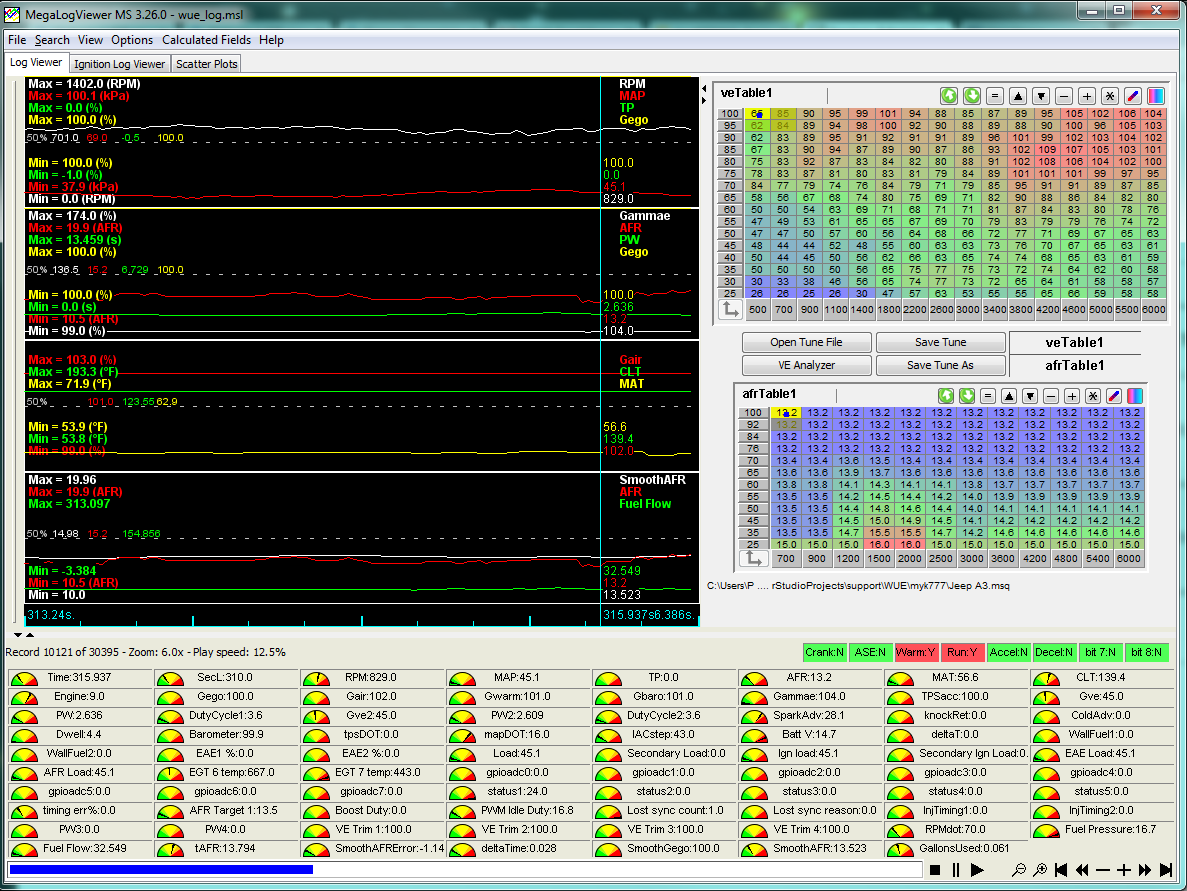1187x891 pixels.
Task: Click the color gradient swatch in afrTable1 toolbar
Action: click(1135, 396)
